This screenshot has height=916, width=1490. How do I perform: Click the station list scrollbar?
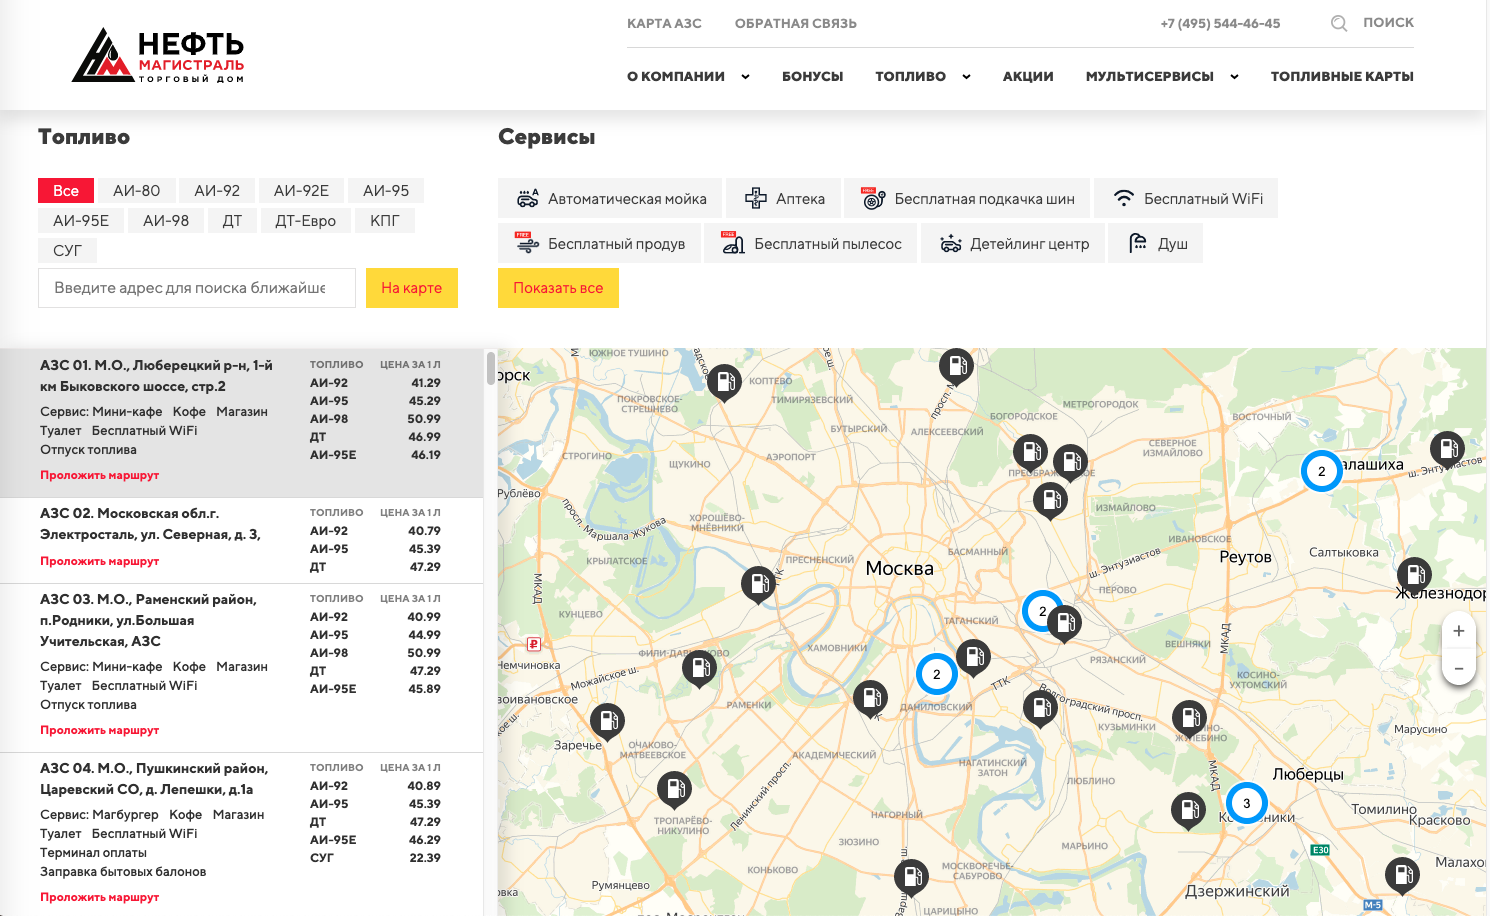(x=491, y=367)
